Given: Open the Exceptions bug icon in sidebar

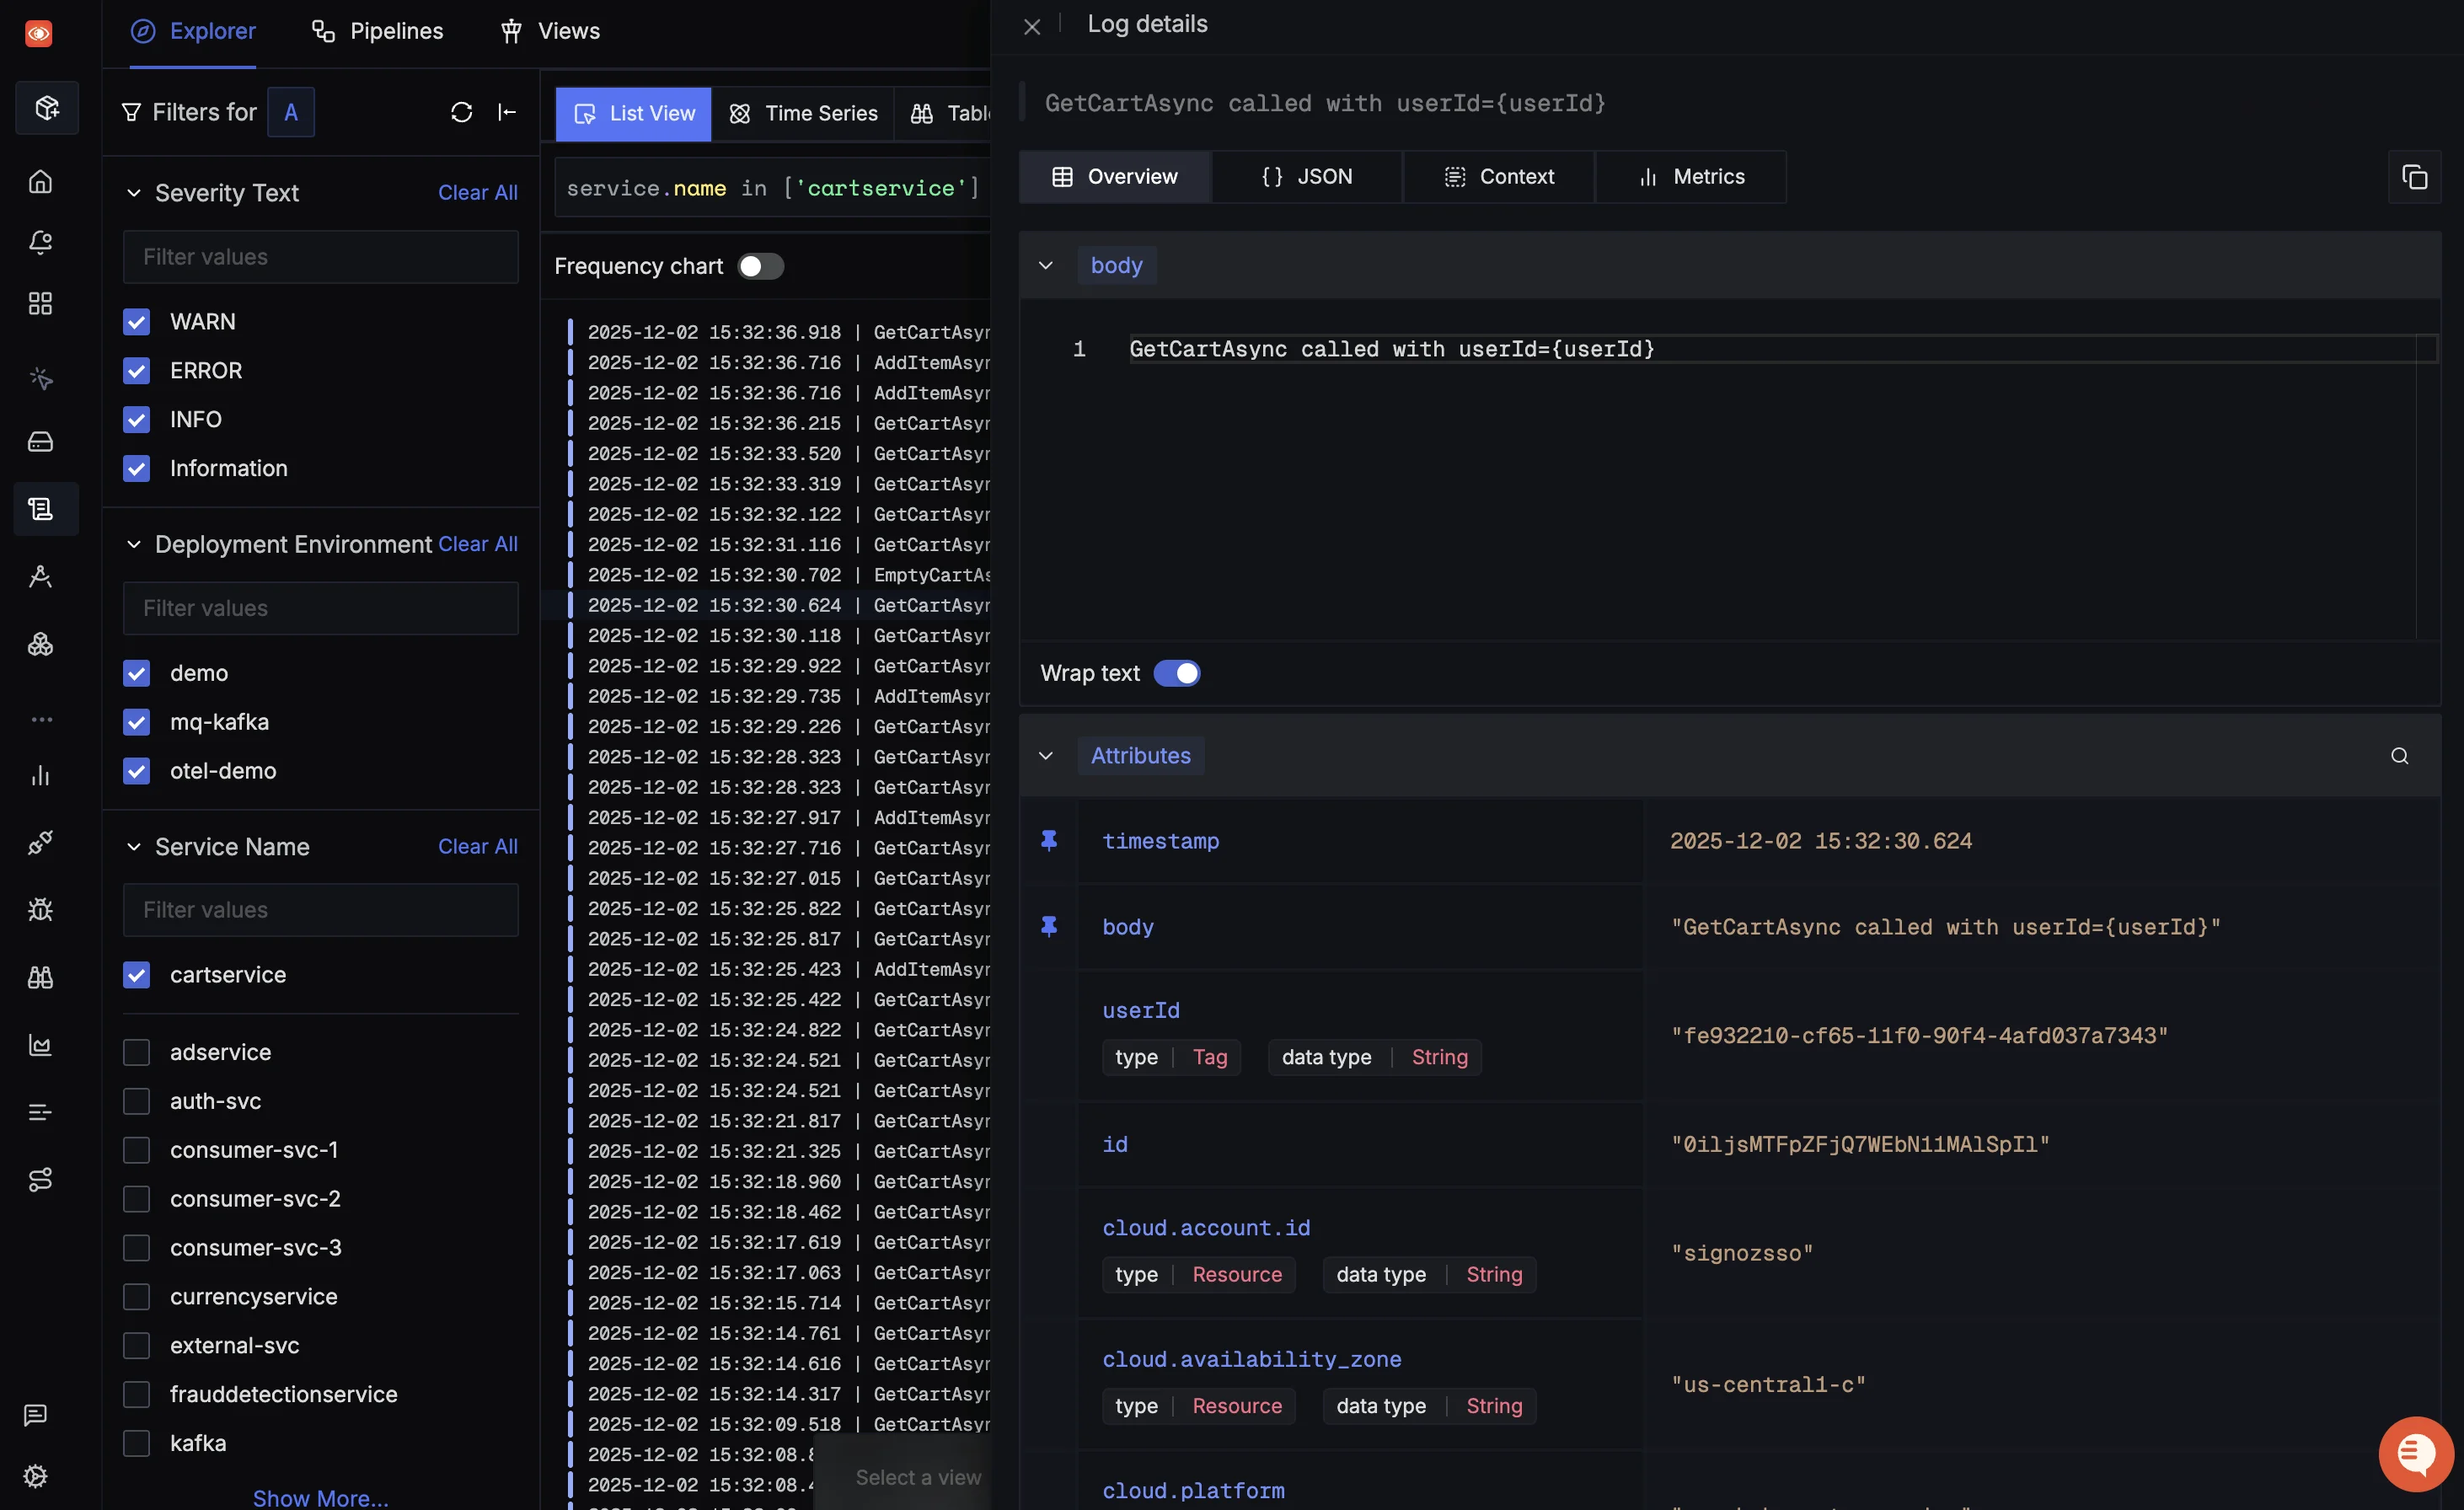Looking at the screenshot, I should point(41,911).
